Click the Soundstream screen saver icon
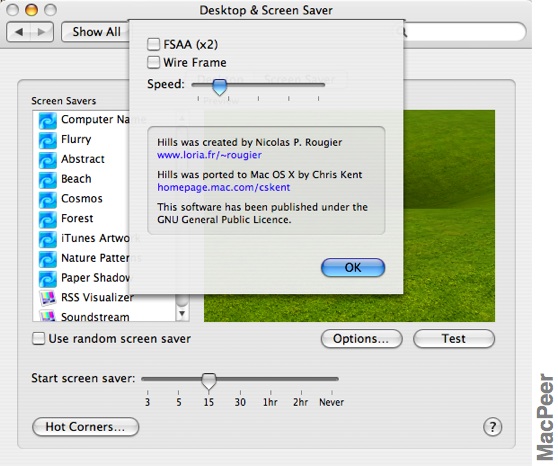The image size is (558, 466). tap(47, 316)
